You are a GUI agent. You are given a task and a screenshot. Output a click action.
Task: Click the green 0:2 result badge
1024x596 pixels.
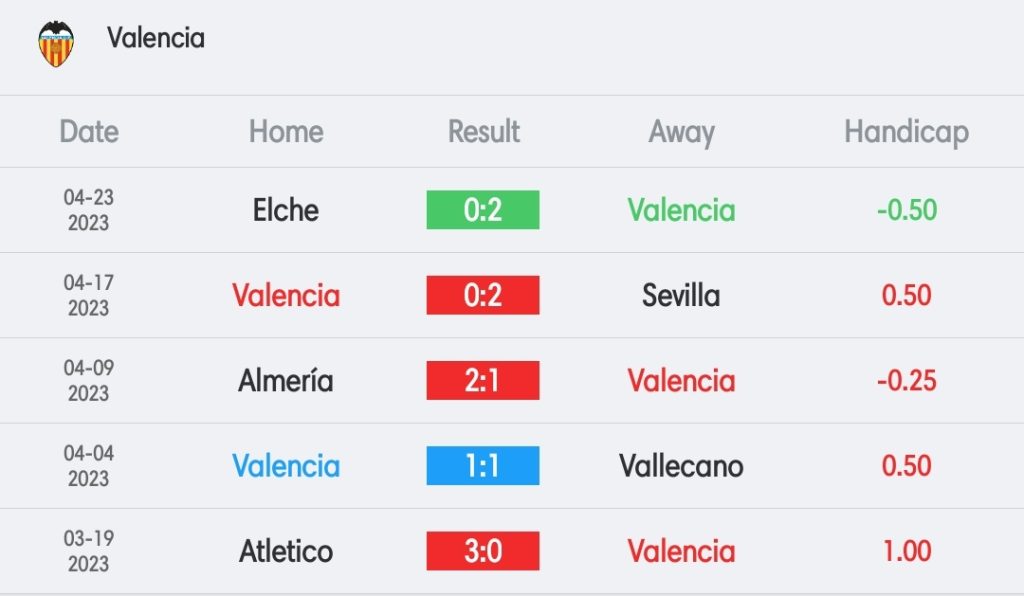point(483,210)
